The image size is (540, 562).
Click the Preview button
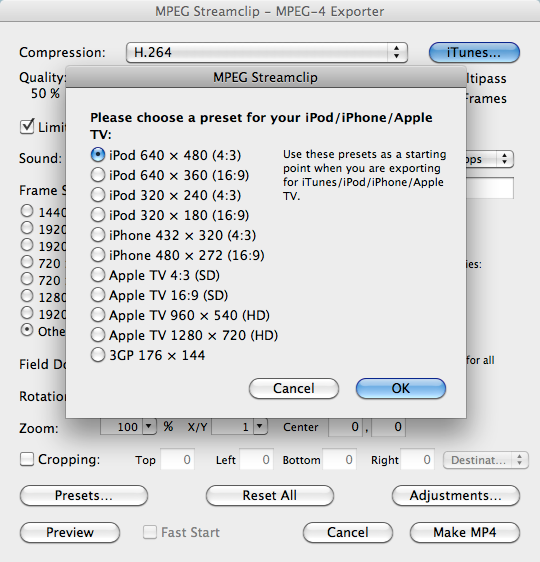coord(70,532)
